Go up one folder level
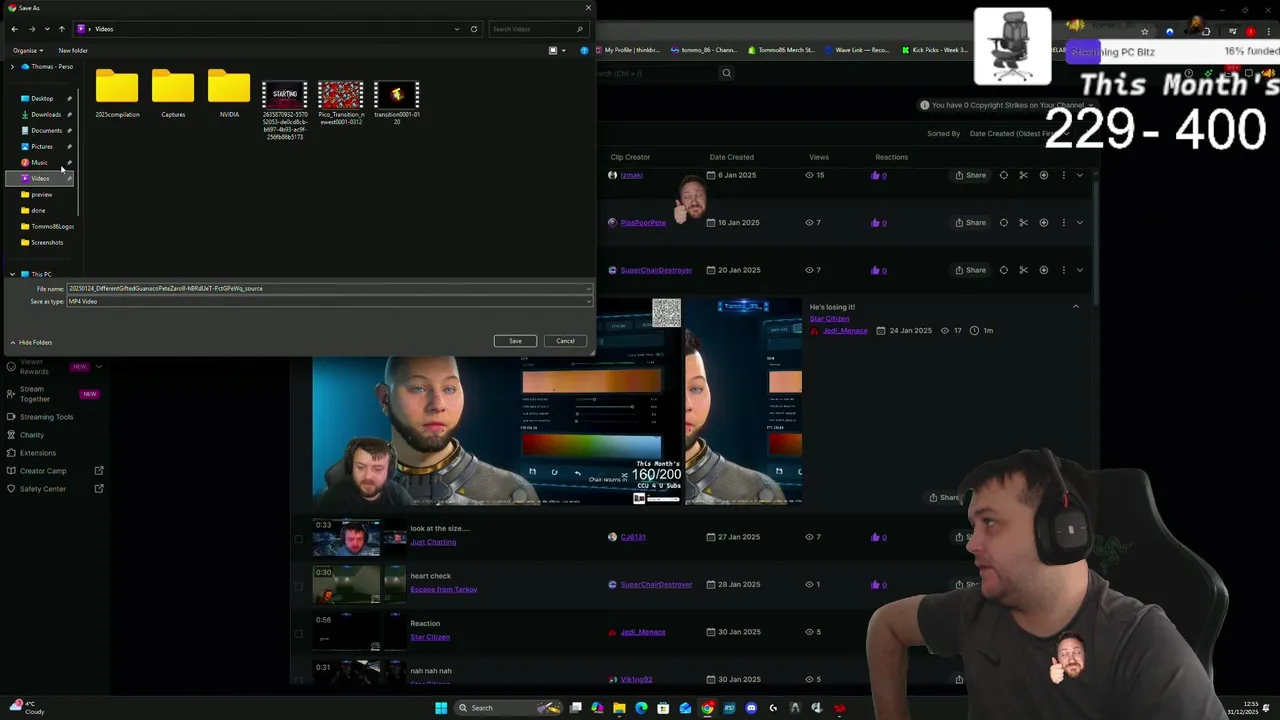This screenshot has height=720, width=1280. [61, 29]
